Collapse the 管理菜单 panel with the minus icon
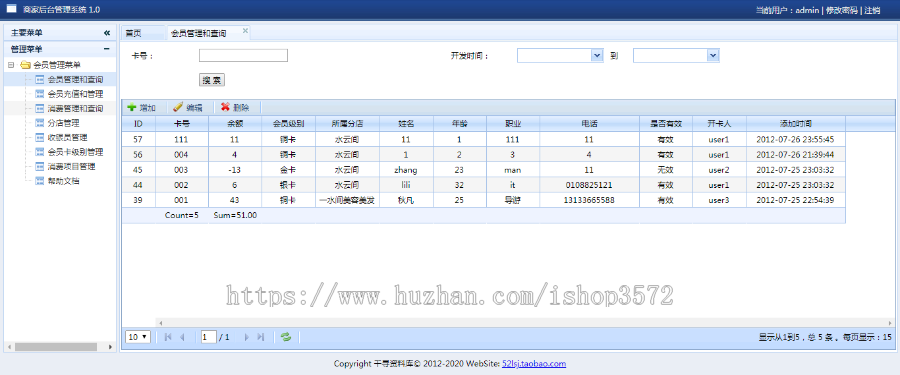 (107, 49)
